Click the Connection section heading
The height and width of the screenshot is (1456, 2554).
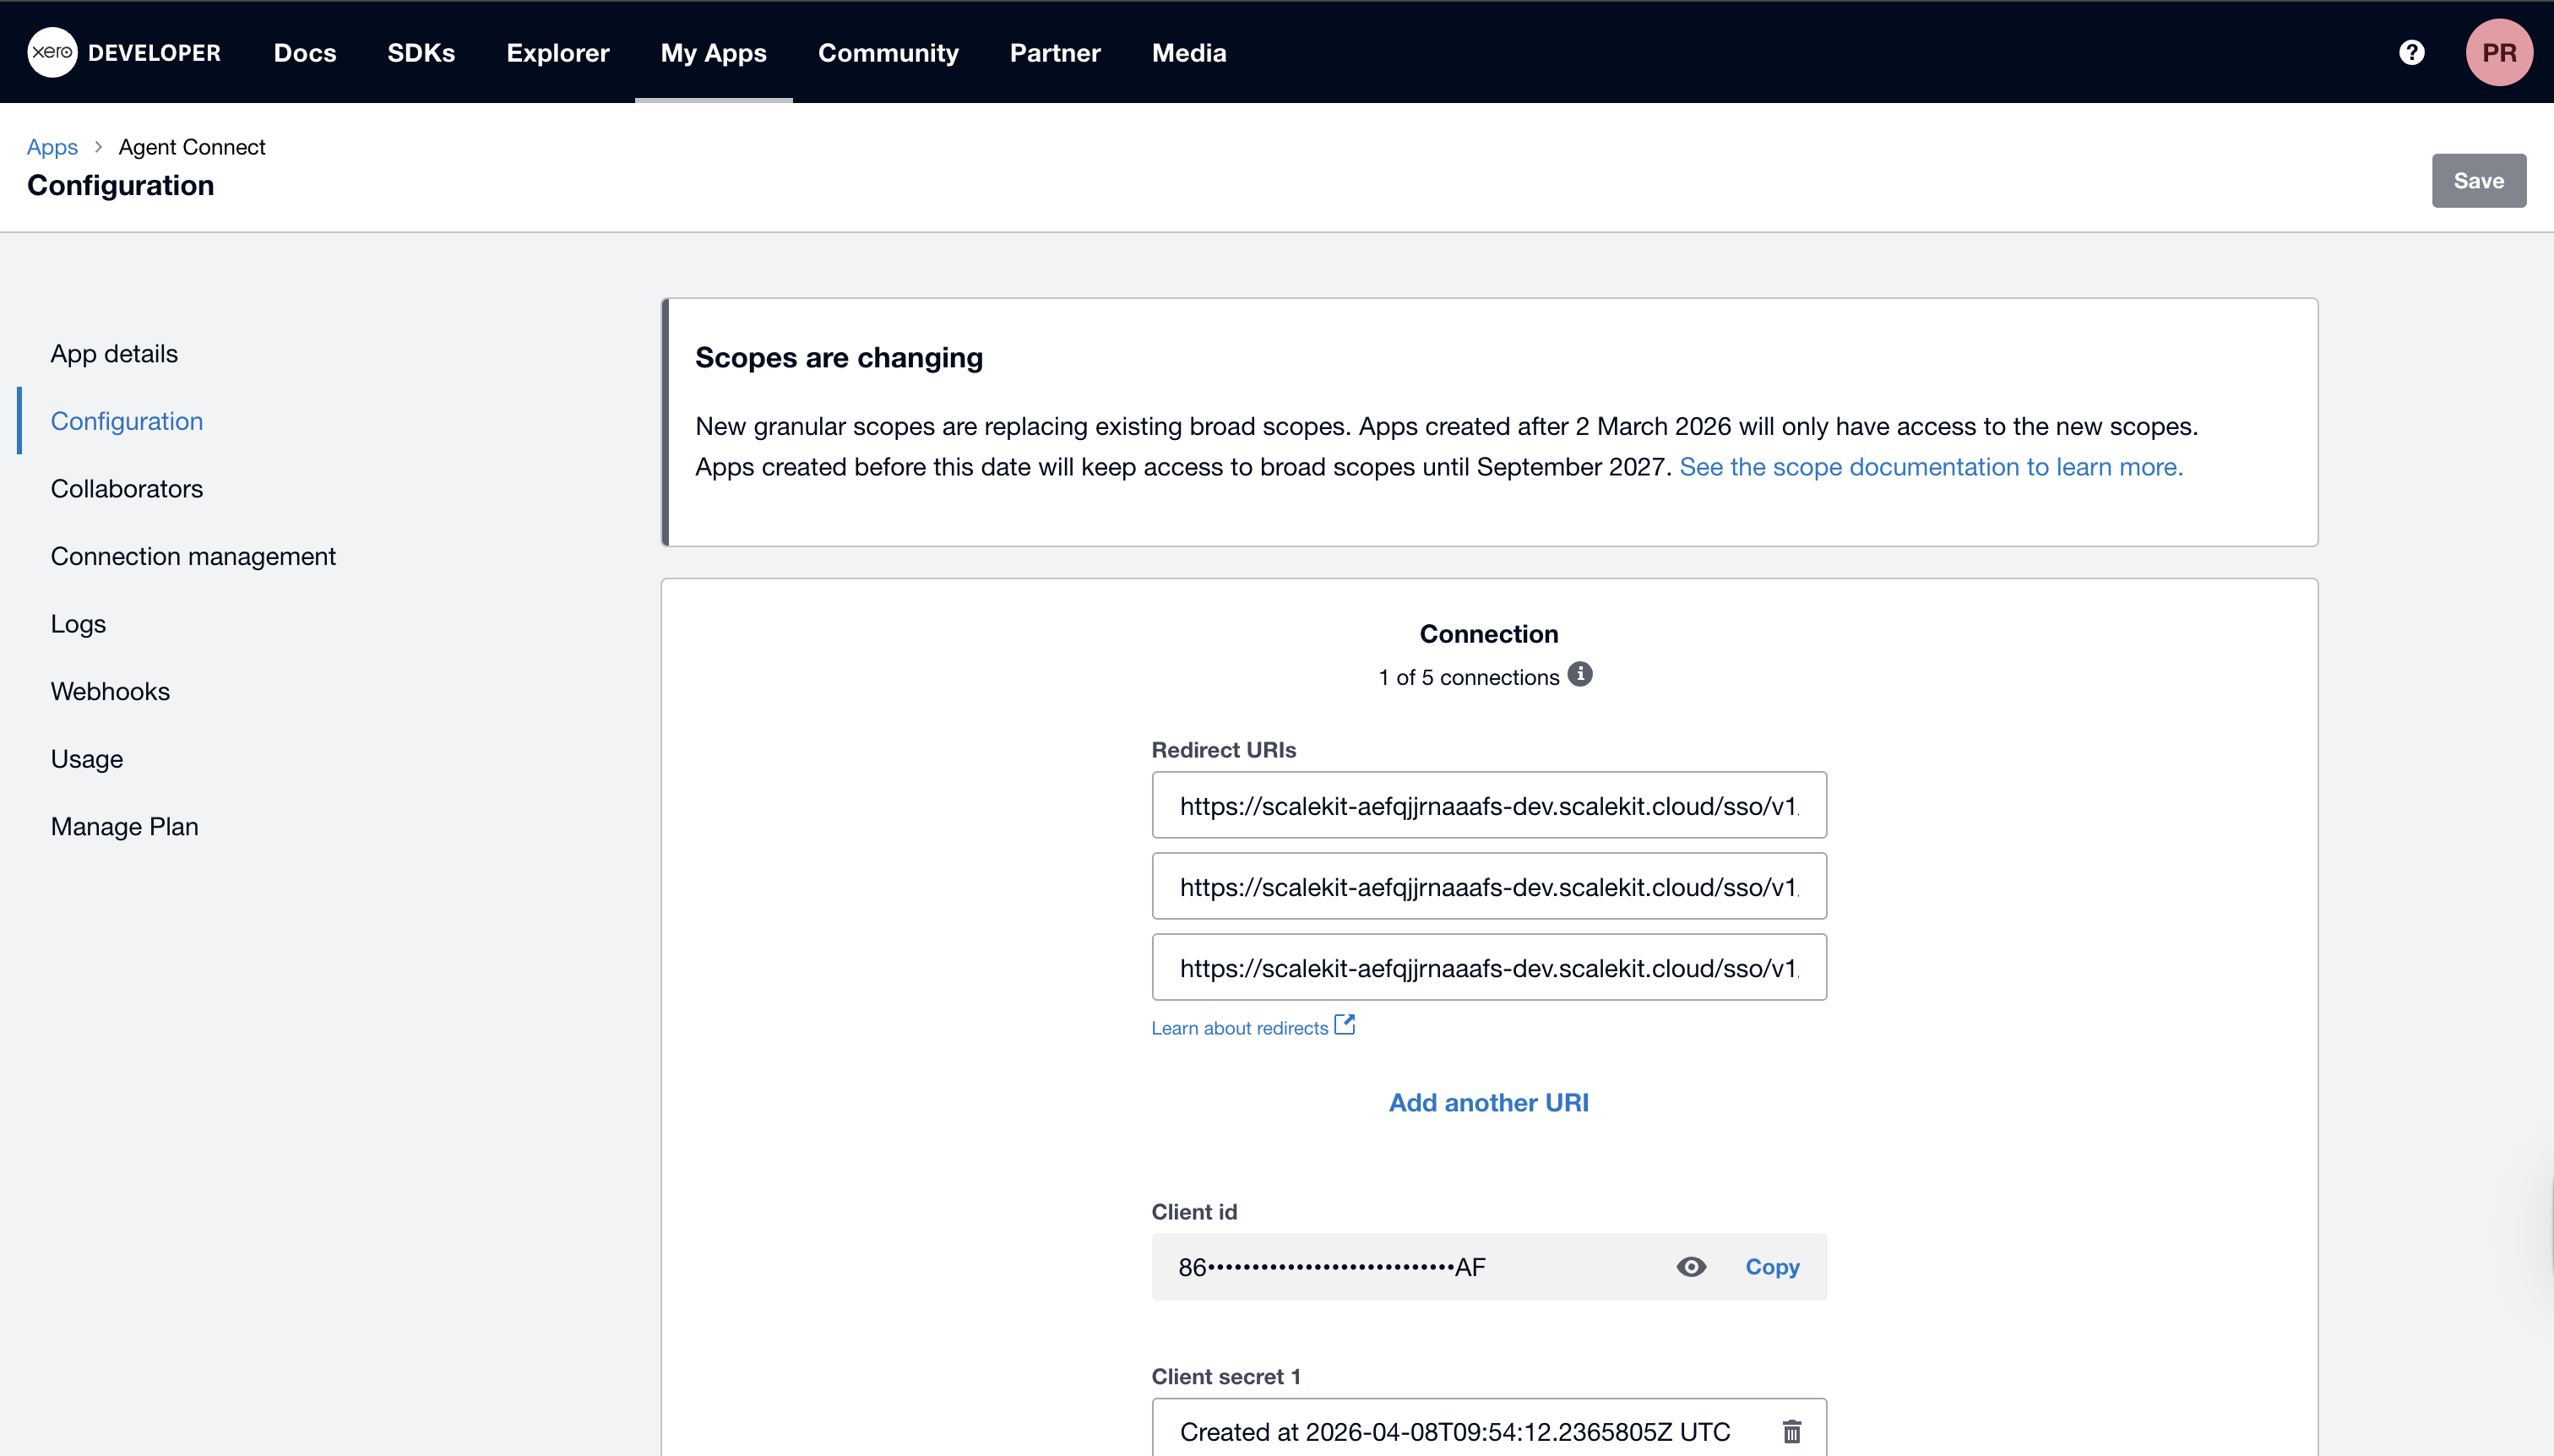coord(1489,633)
